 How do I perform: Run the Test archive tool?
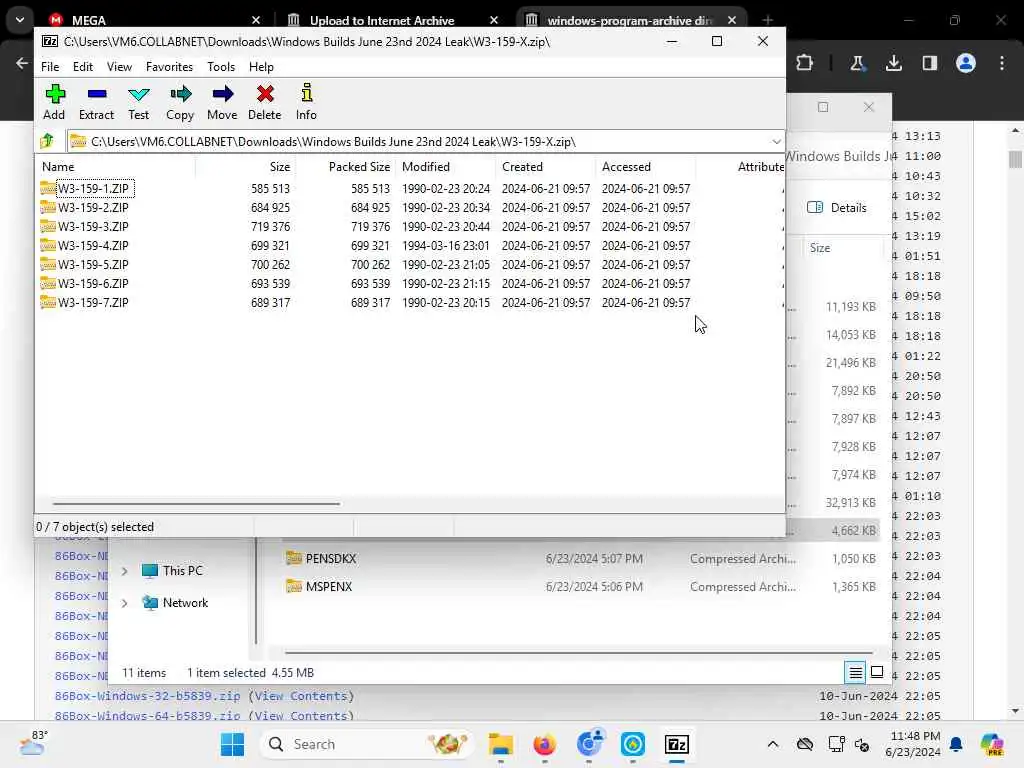(x=138, y=102)
